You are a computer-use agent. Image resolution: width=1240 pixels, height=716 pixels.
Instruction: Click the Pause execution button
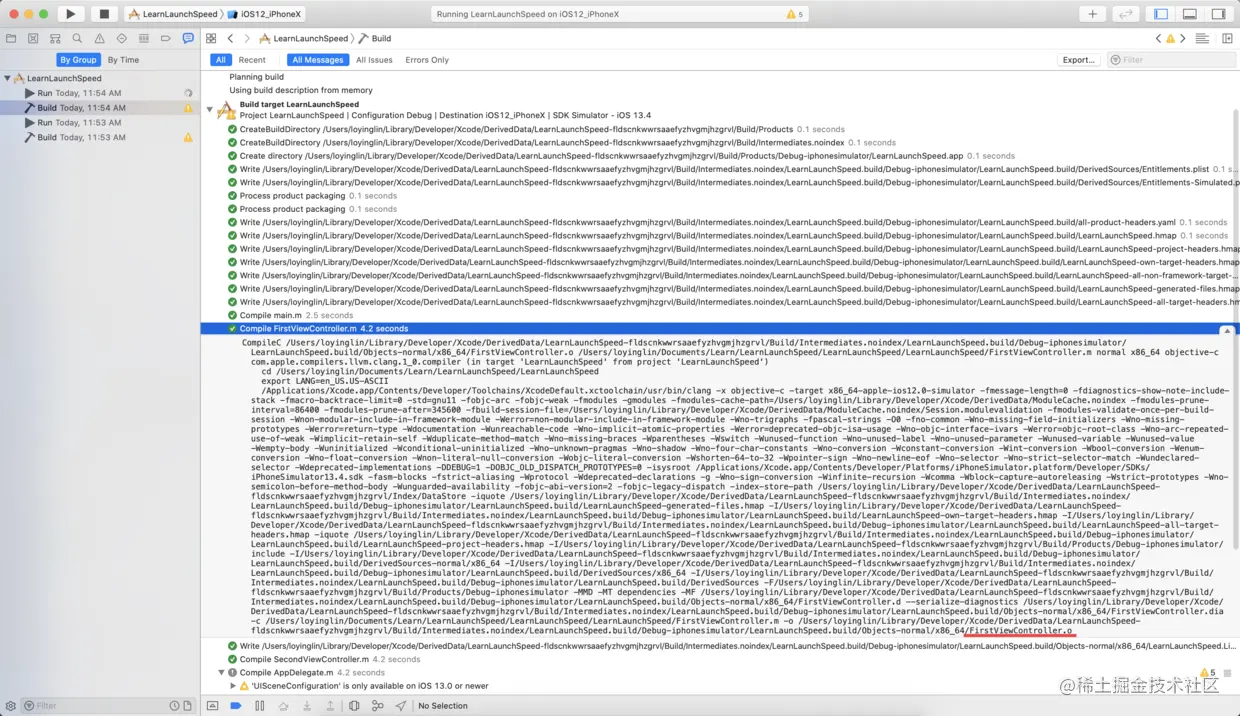260,705
